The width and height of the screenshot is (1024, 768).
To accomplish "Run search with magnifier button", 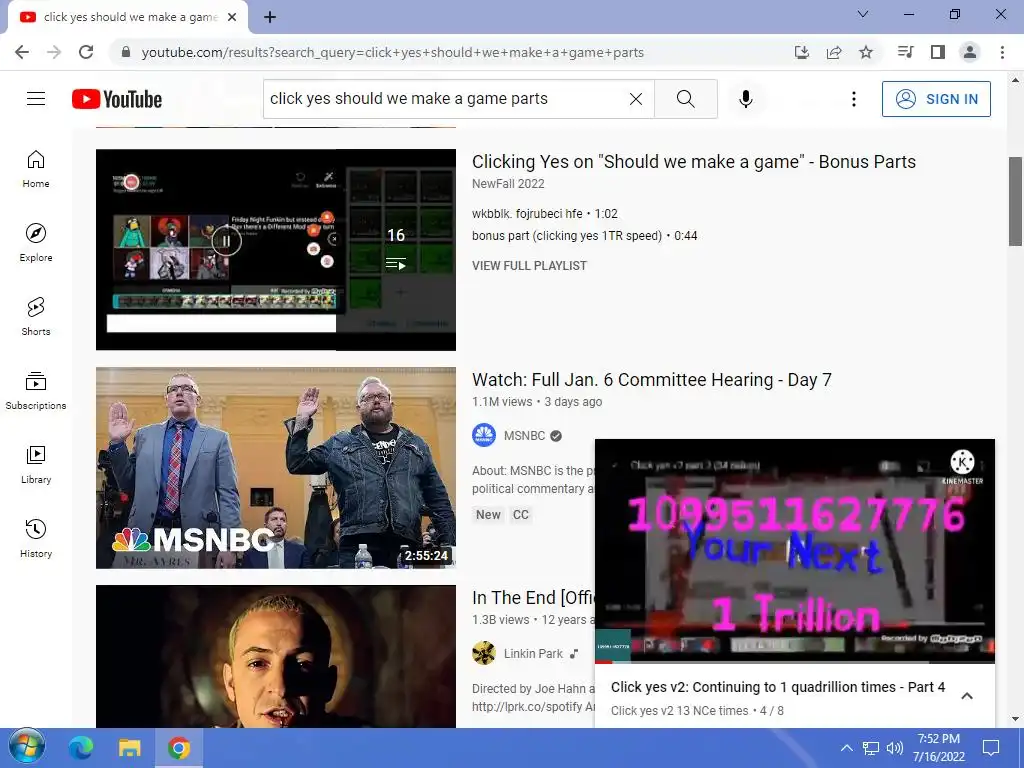I will (686, 99).
